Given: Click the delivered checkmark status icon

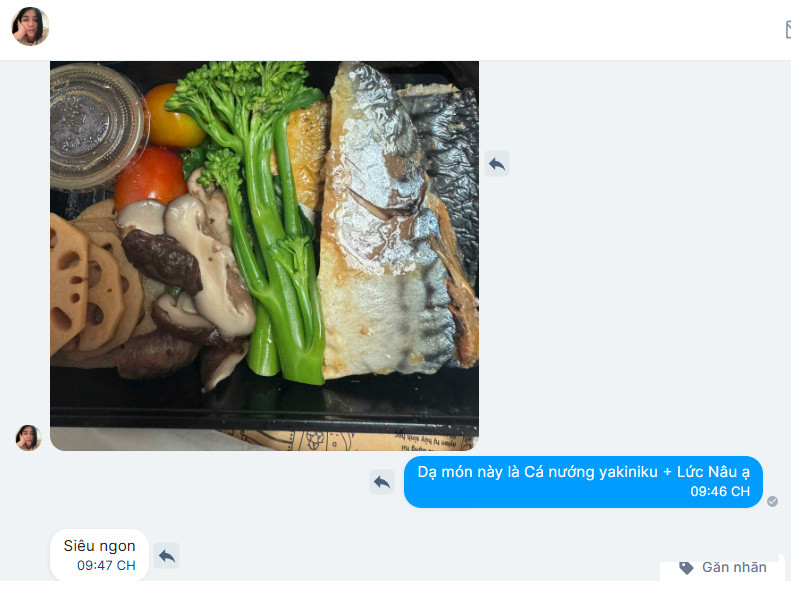Looking at the screenshot, I should [x=772, y=501].
